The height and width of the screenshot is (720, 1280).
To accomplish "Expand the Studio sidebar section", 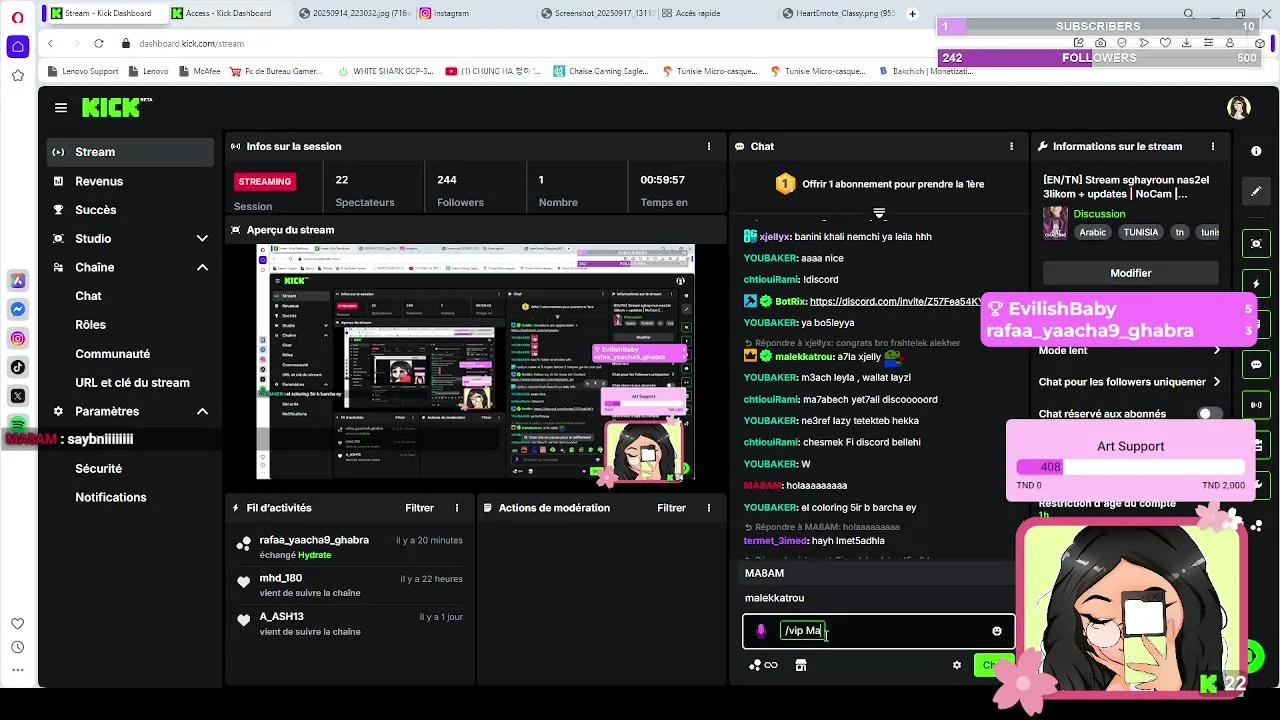I will coord(202,239).
